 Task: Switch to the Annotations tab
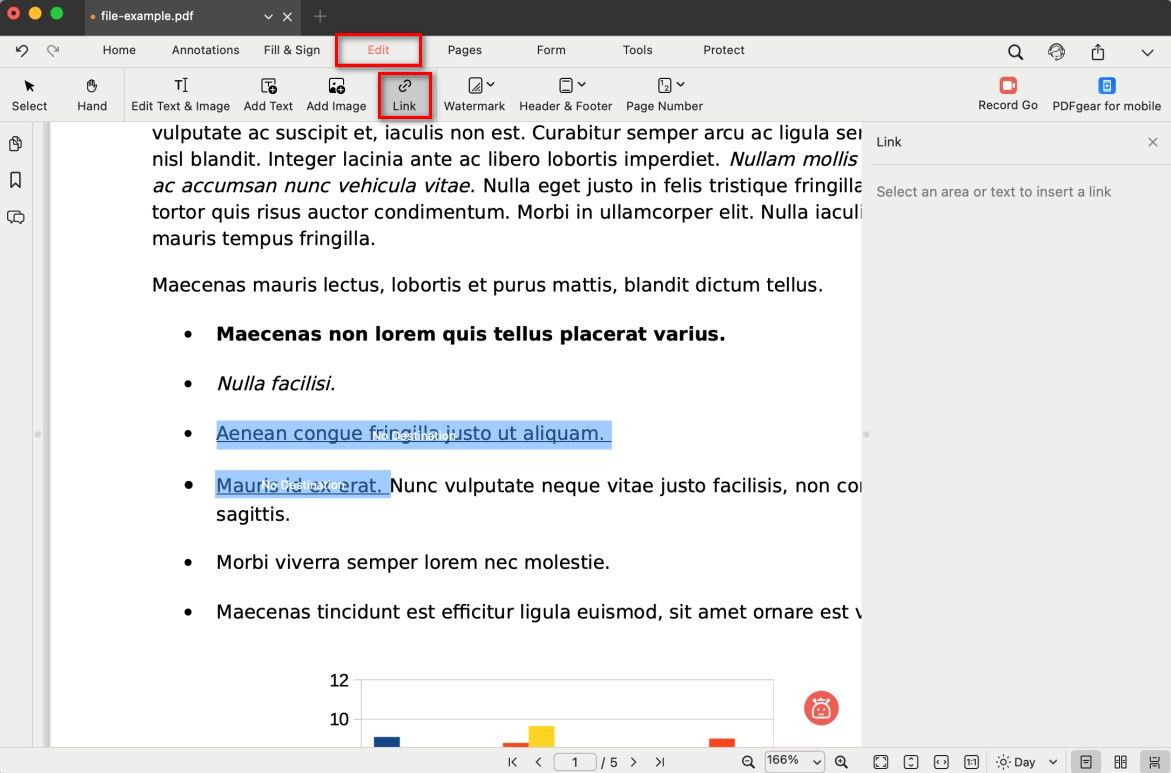[x=205, y=50]
